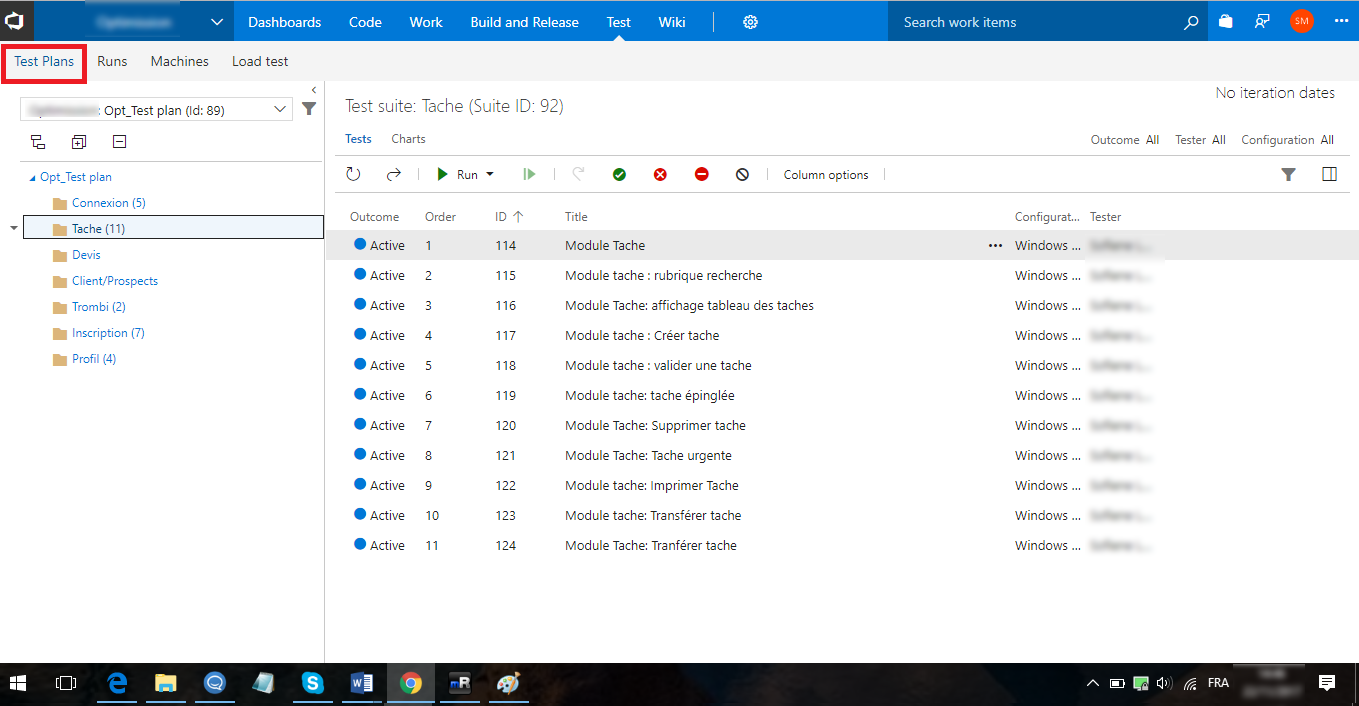
Task: Open the Runs tab
Action: pyautogui.click(x=112, y=61)
